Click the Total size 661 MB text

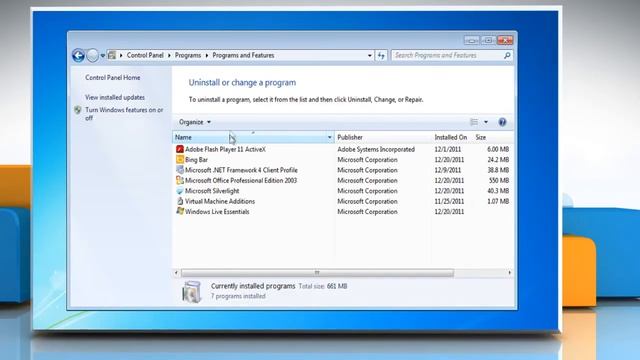tap(323, 287)
